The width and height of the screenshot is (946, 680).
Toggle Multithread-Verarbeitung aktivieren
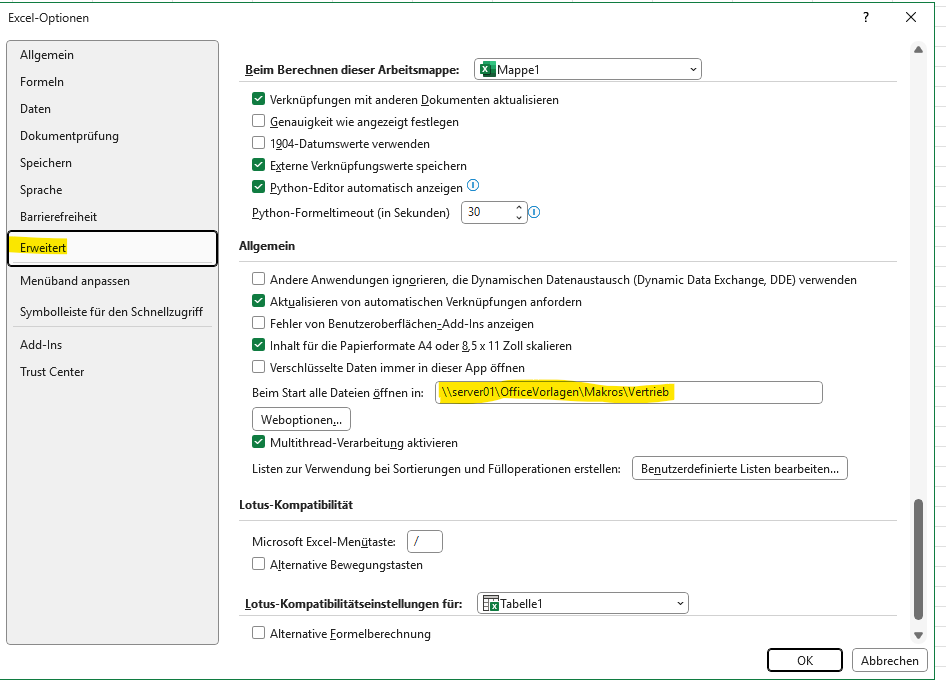[258, 442]
